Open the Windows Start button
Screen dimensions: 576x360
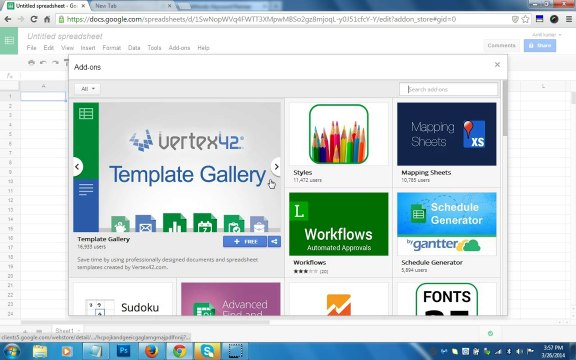(11, 352)
